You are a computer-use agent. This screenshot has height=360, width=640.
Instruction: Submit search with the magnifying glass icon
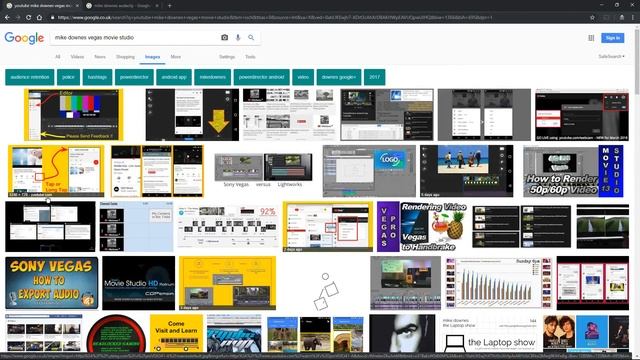[251, 38]
